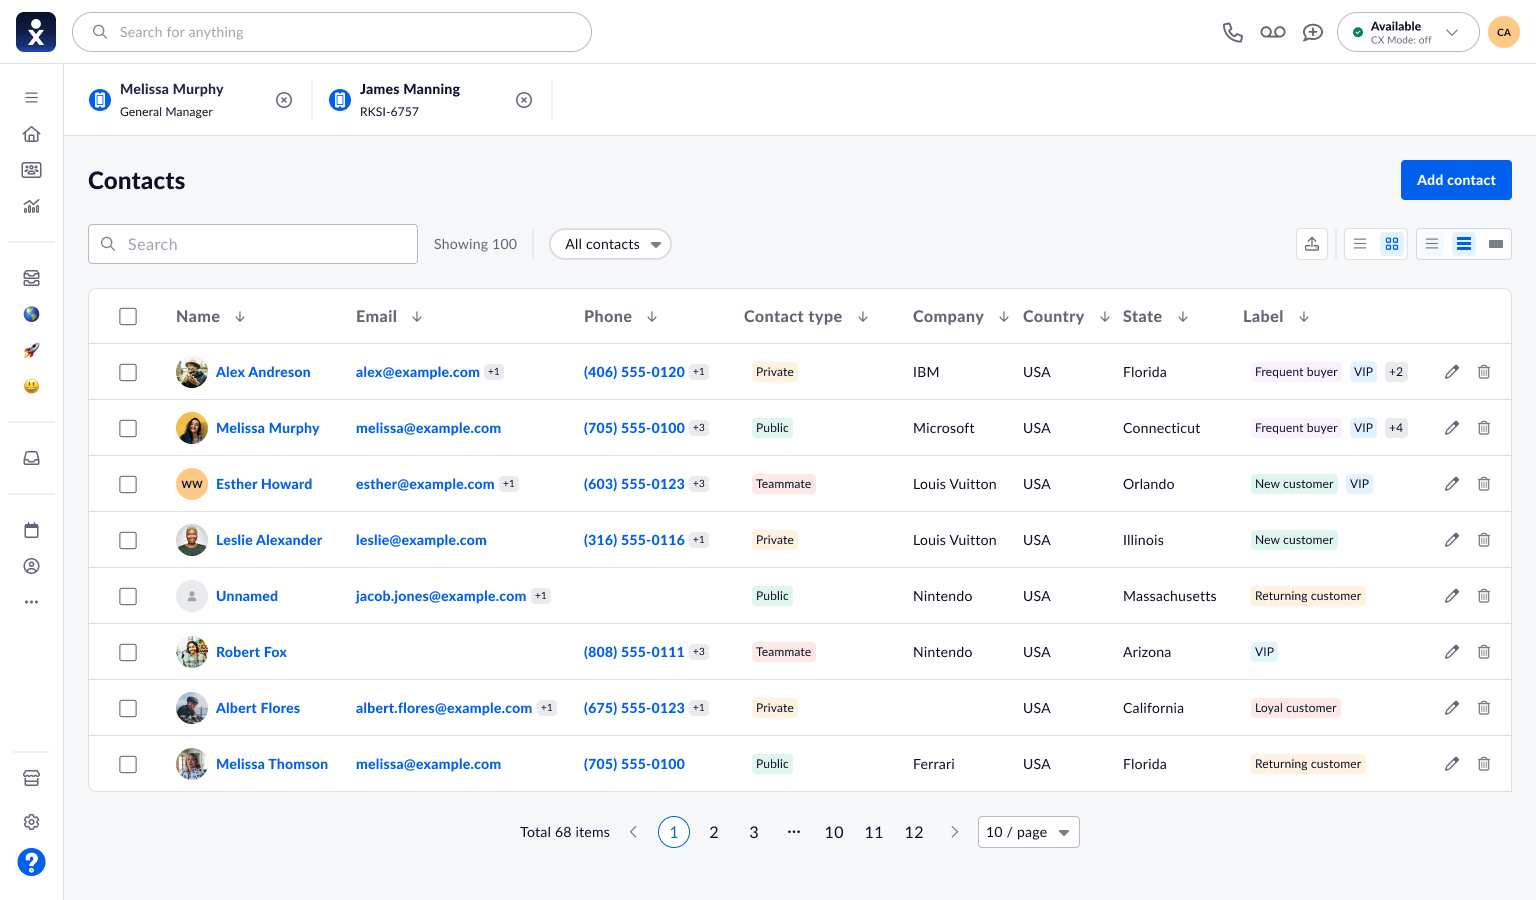Open Esther Howard's contact name link
This screenshot has width=1536, height=900.
pyautogui.click(x=264, y=484)
